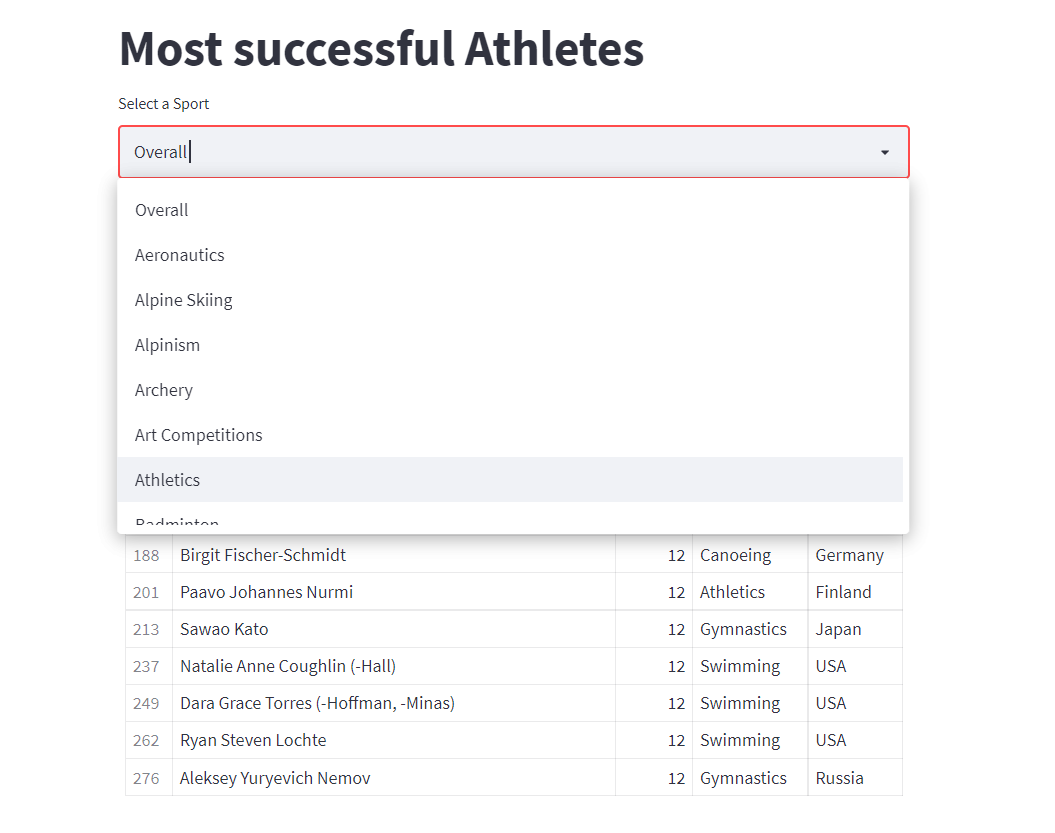The width and height of the screenshot is (1055, 833).
Task: Select the highlighted Athletics option
Action: tap(167, 480)
